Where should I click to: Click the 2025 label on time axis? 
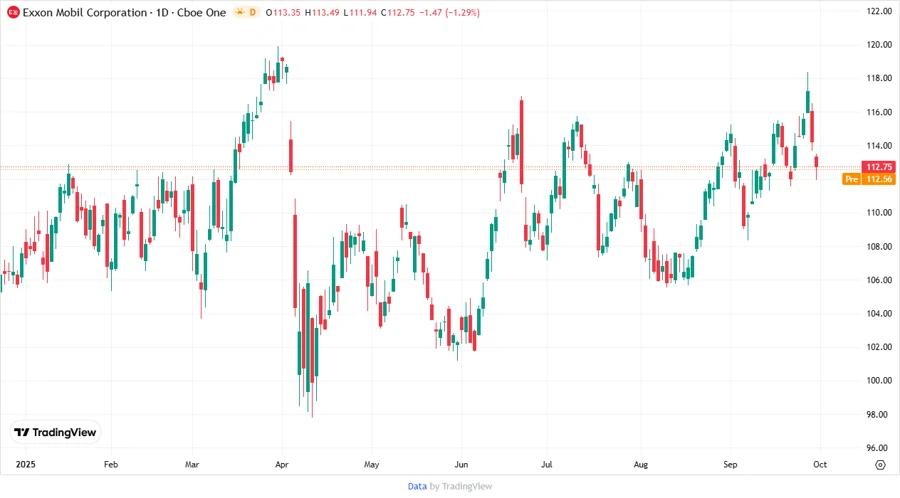coord(26,465)
